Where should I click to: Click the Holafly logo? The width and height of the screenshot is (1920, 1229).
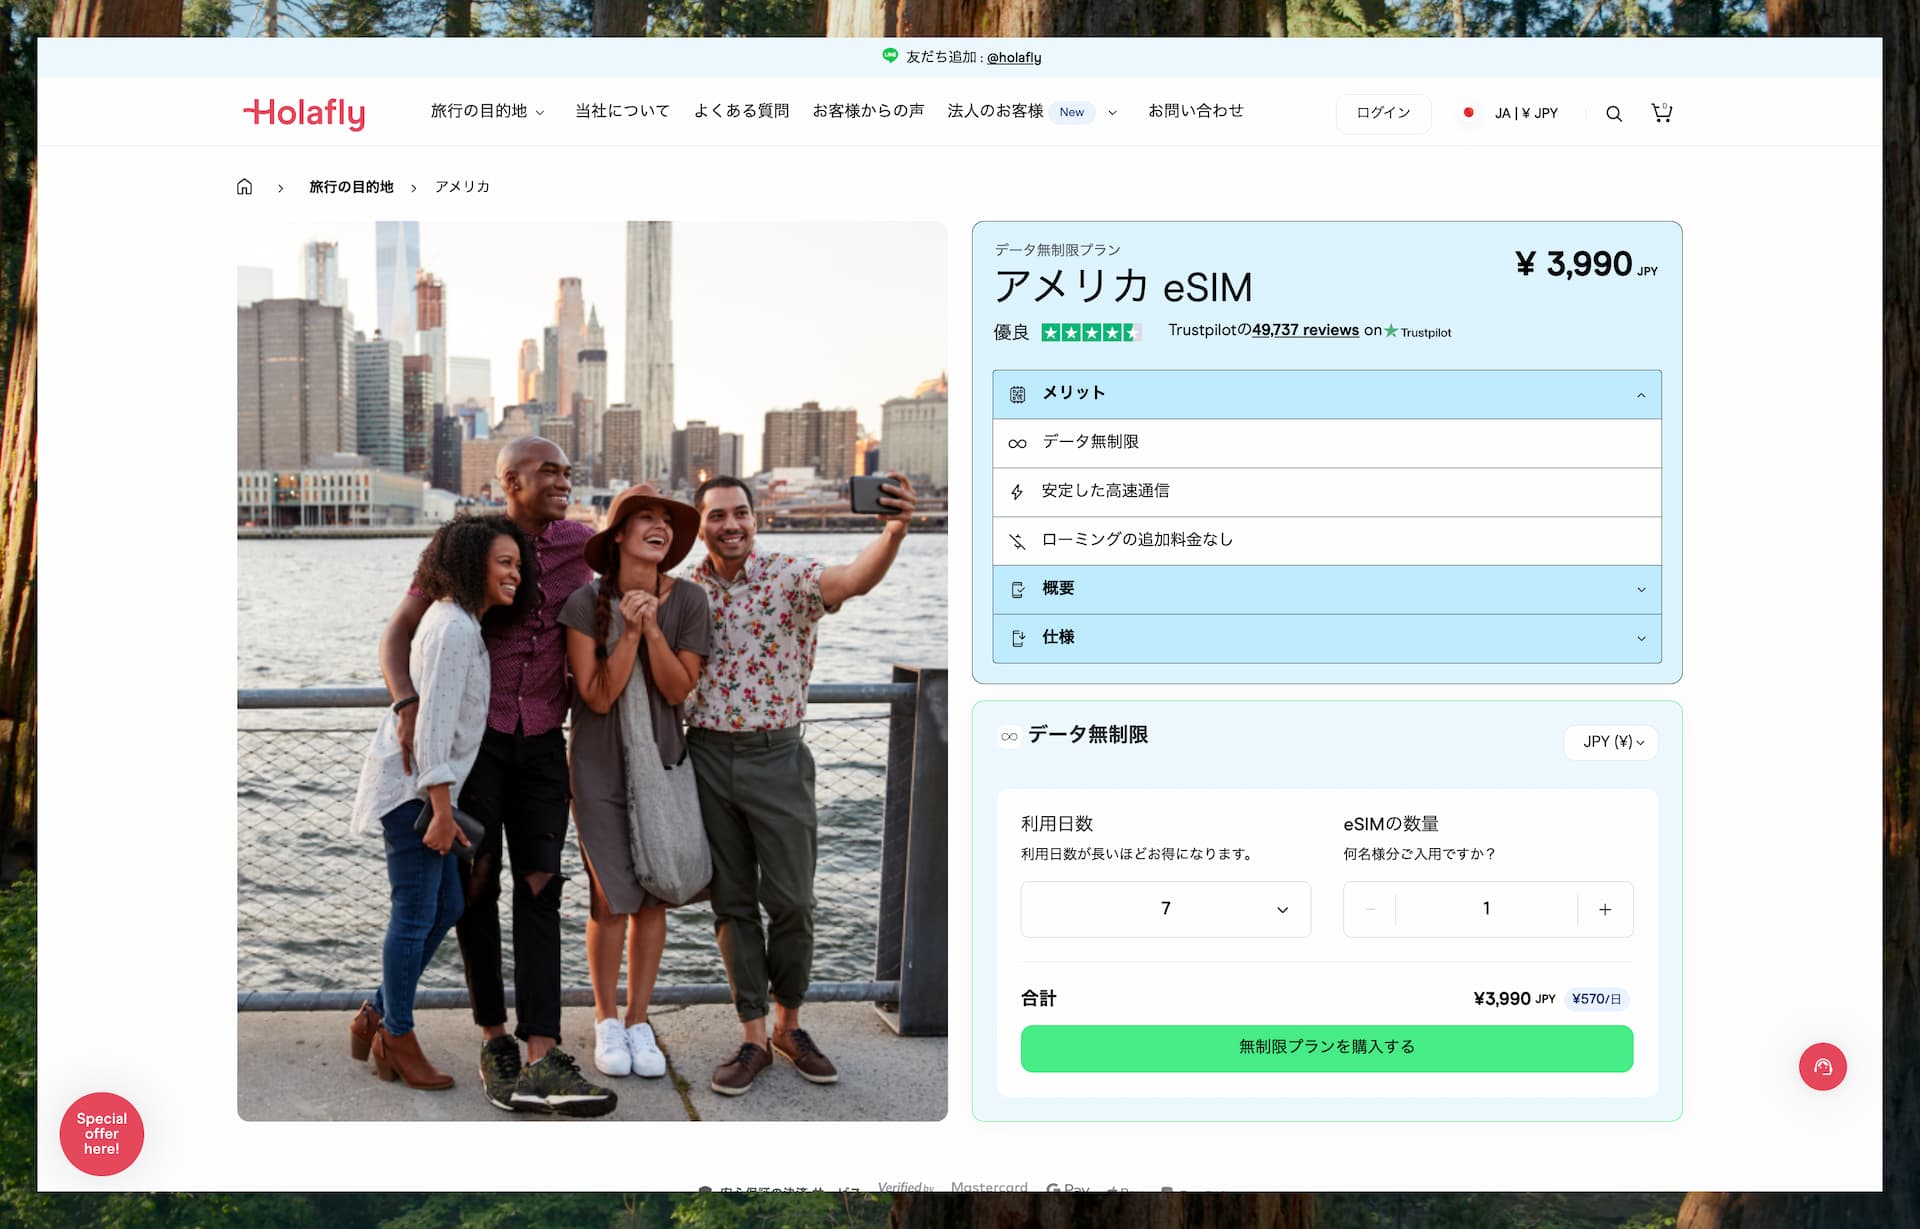tap(304, 113)
